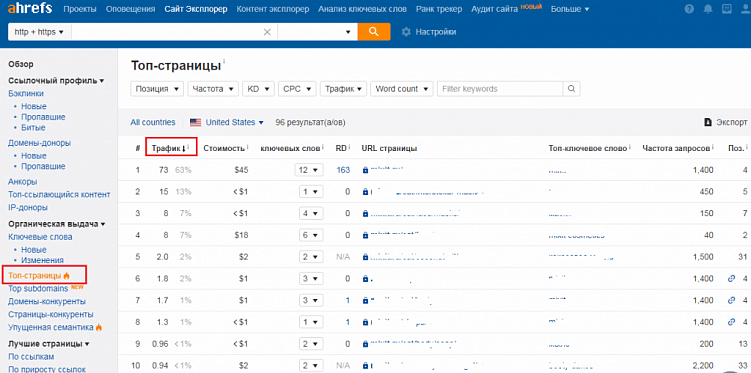The width and height of the screenshot is (751, 373).
Task: Click info icon beside Топ-ключевое слово header
Action: tap(630, 147)
